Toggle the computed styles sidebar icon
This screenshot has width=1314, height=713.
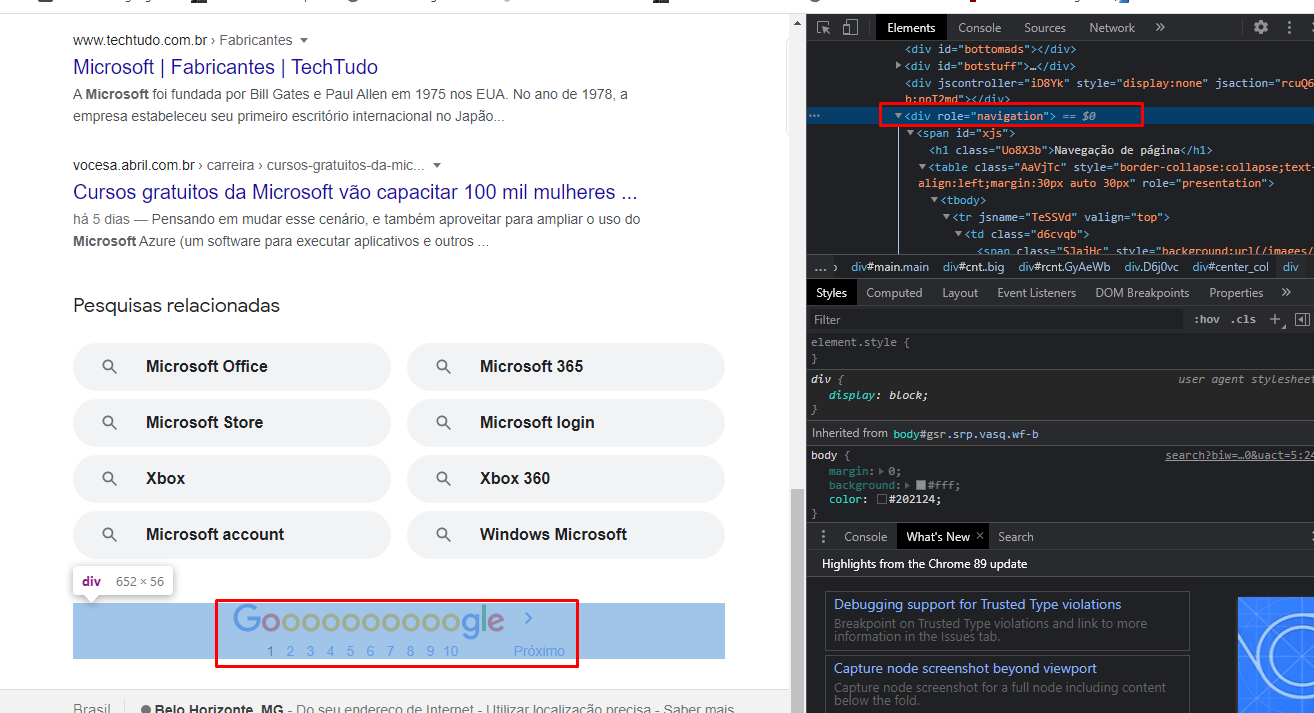tap(1302, 320)
